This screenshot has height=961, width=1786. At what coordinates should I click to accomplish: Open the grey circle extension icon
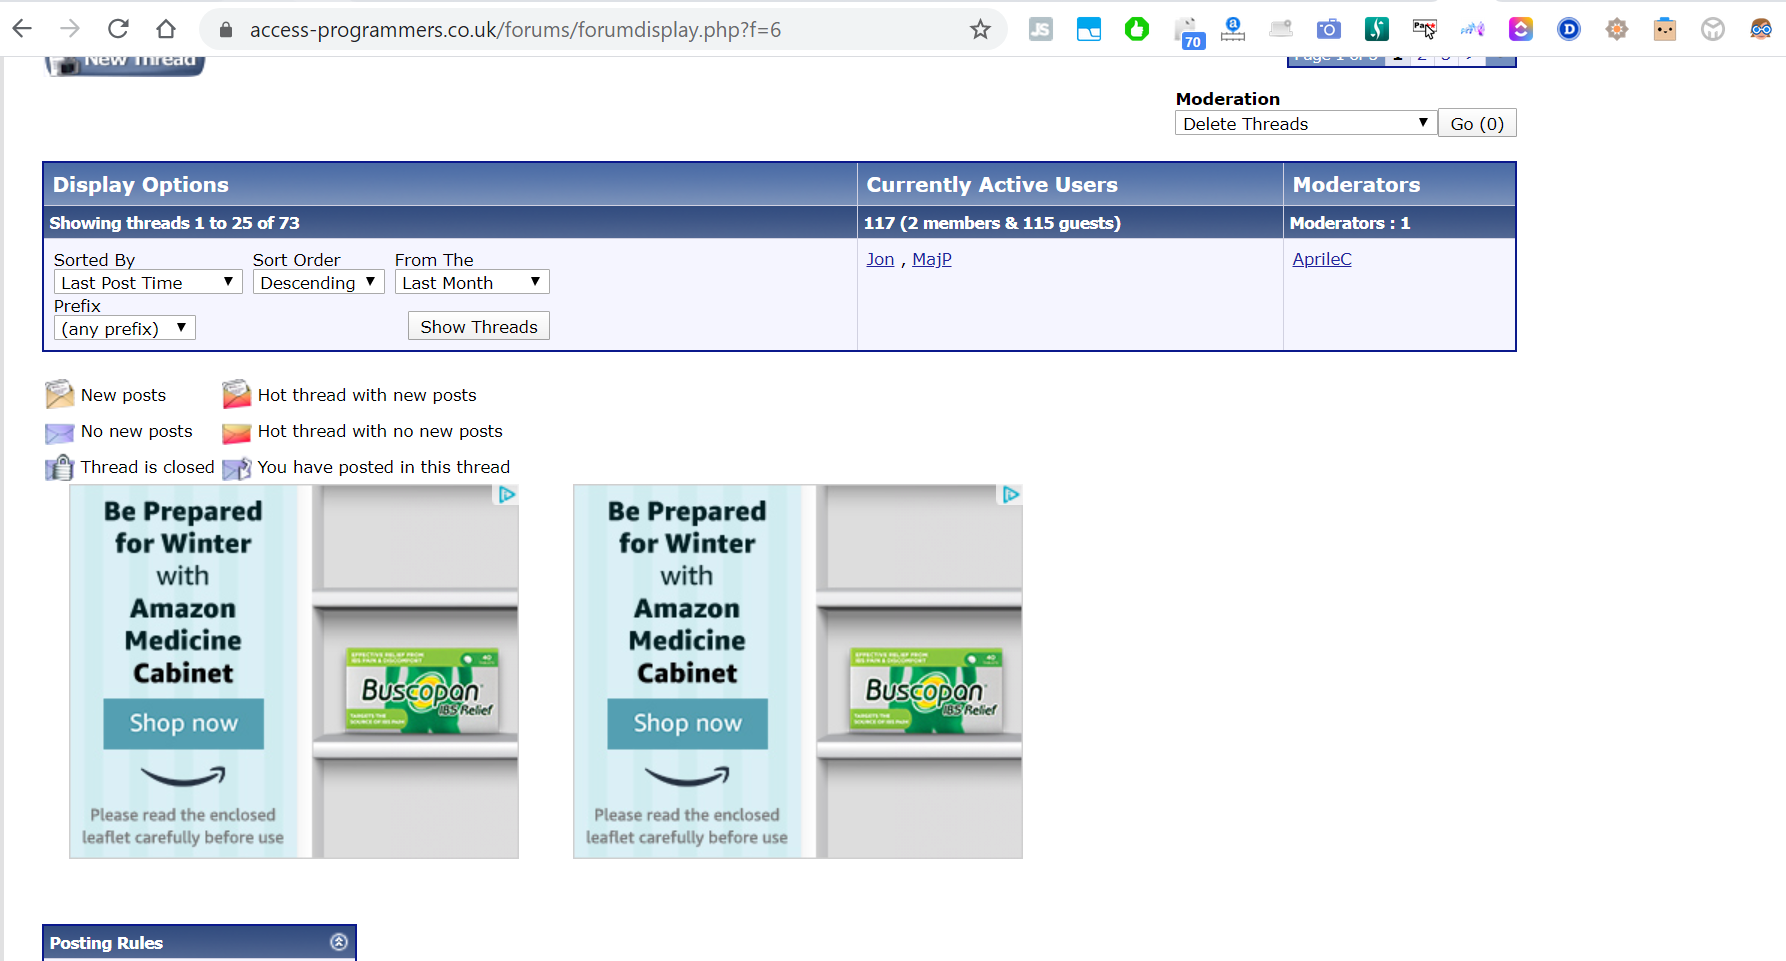[x=1713, y=29]
